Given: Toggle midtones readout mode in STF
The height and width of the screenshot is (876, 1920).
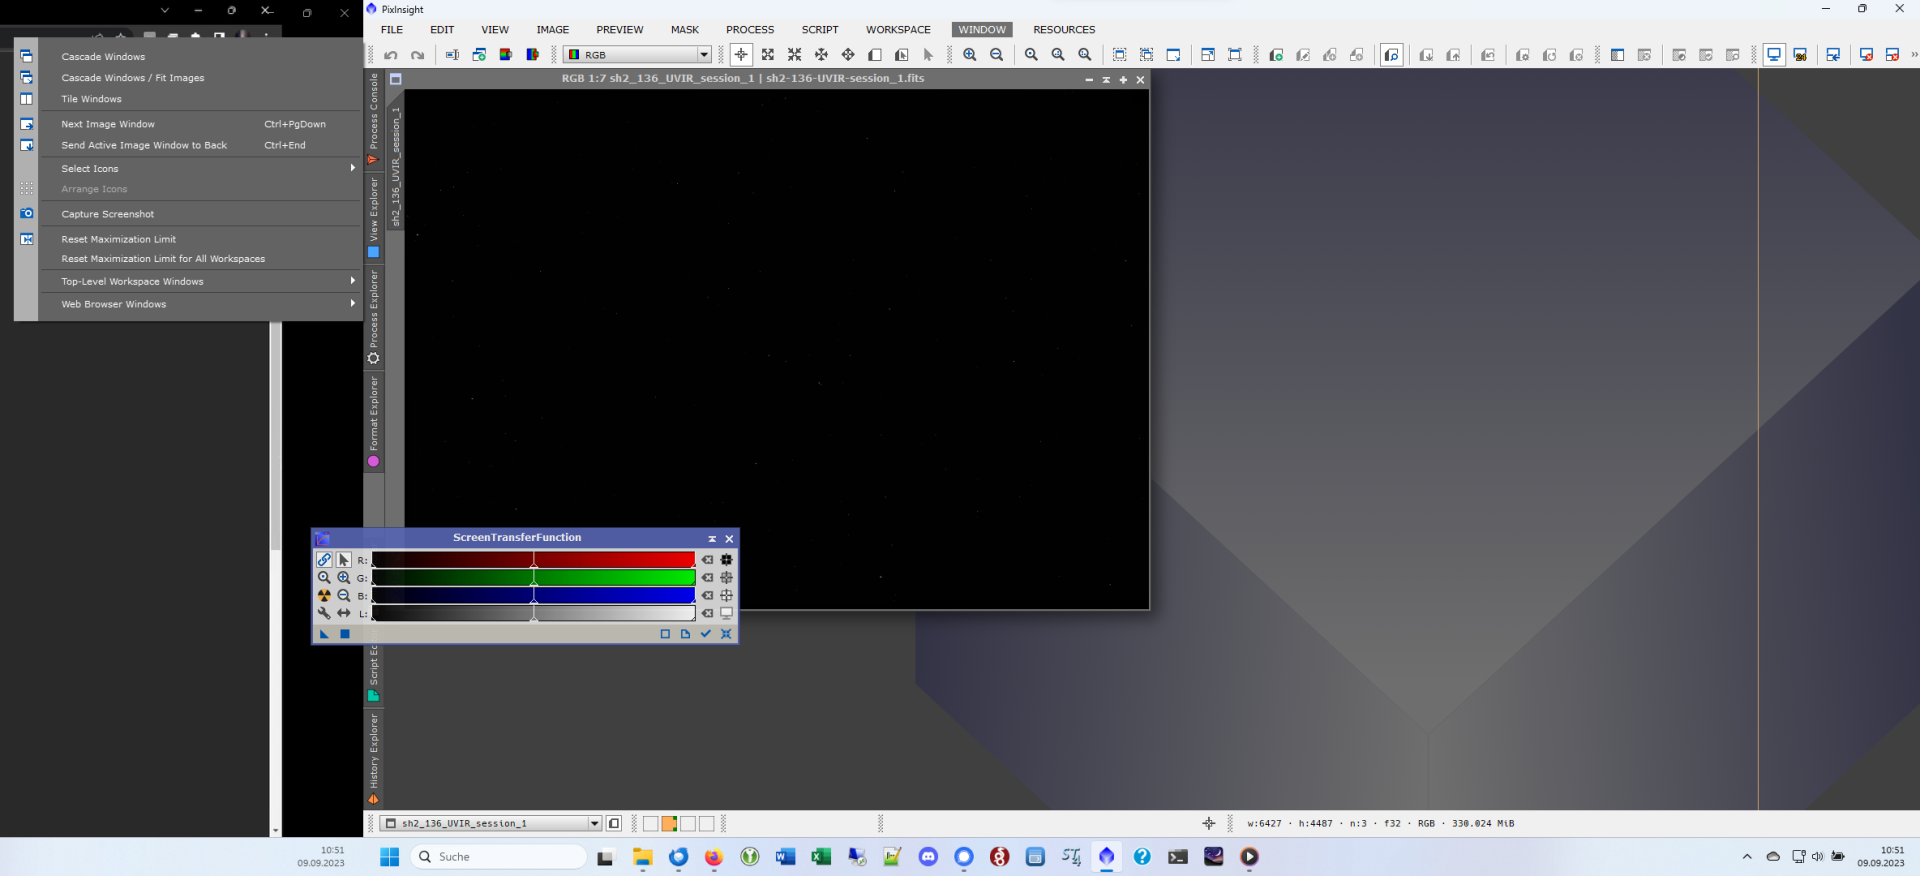Looking at the screenshot, I should coord(727,578).
